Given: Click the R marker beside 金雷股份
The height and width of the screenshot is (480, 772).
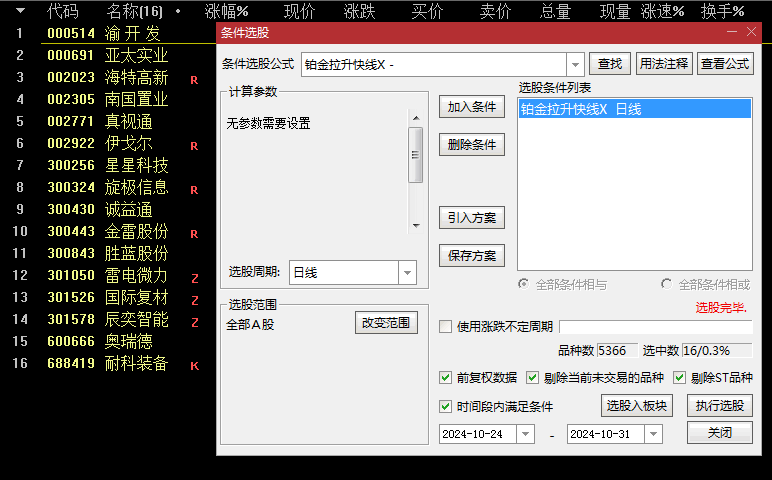Looking at the screenshot, I should 194,234.
